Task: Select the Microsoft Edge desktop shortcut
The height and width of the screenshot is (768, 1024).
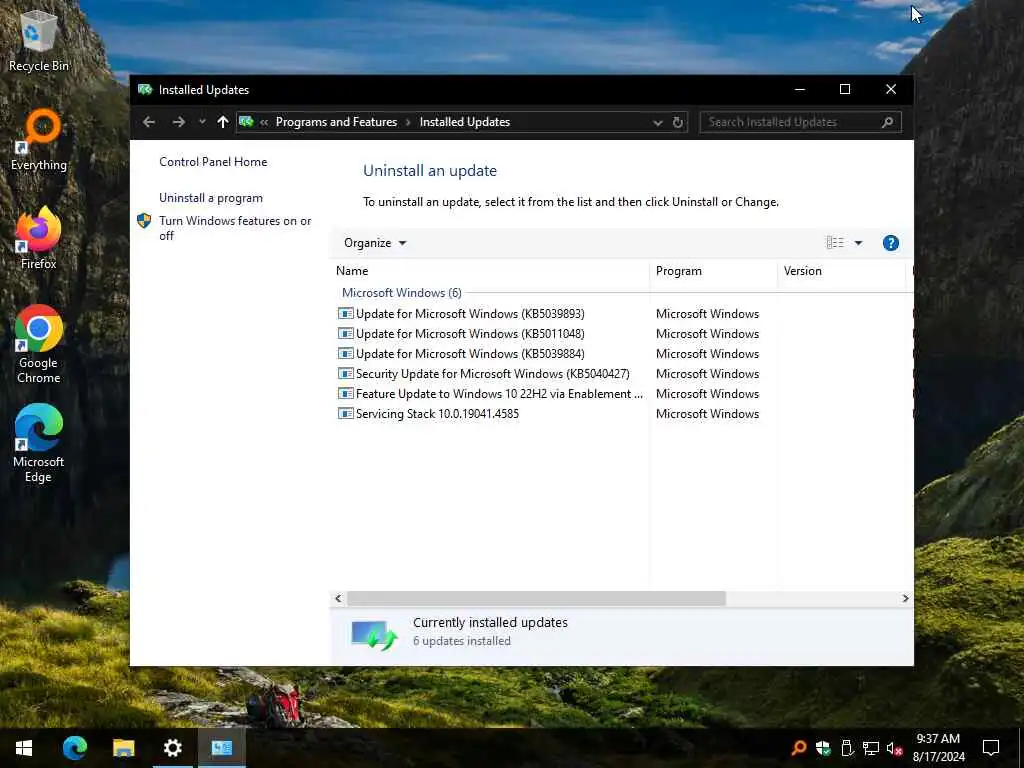Action: pos(39,443)
